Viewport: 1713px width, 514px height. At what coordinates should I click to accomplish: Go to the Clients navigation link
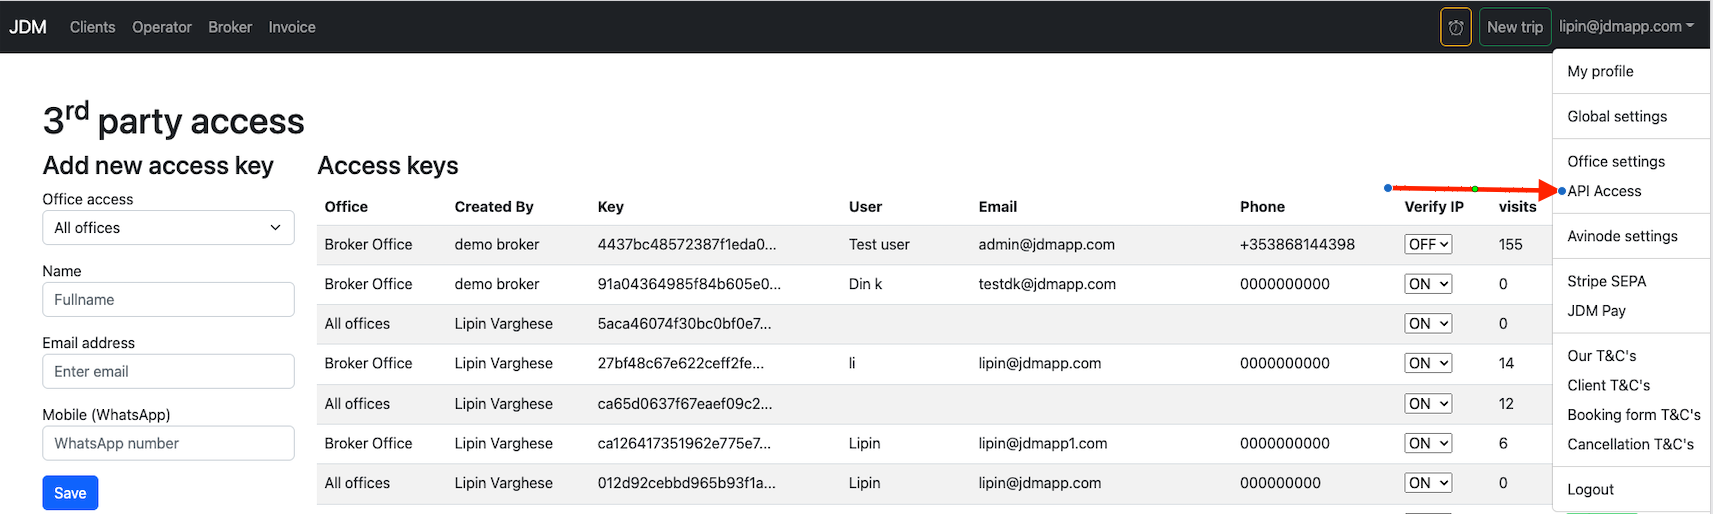pyautogui.click(x=92, y=27)
